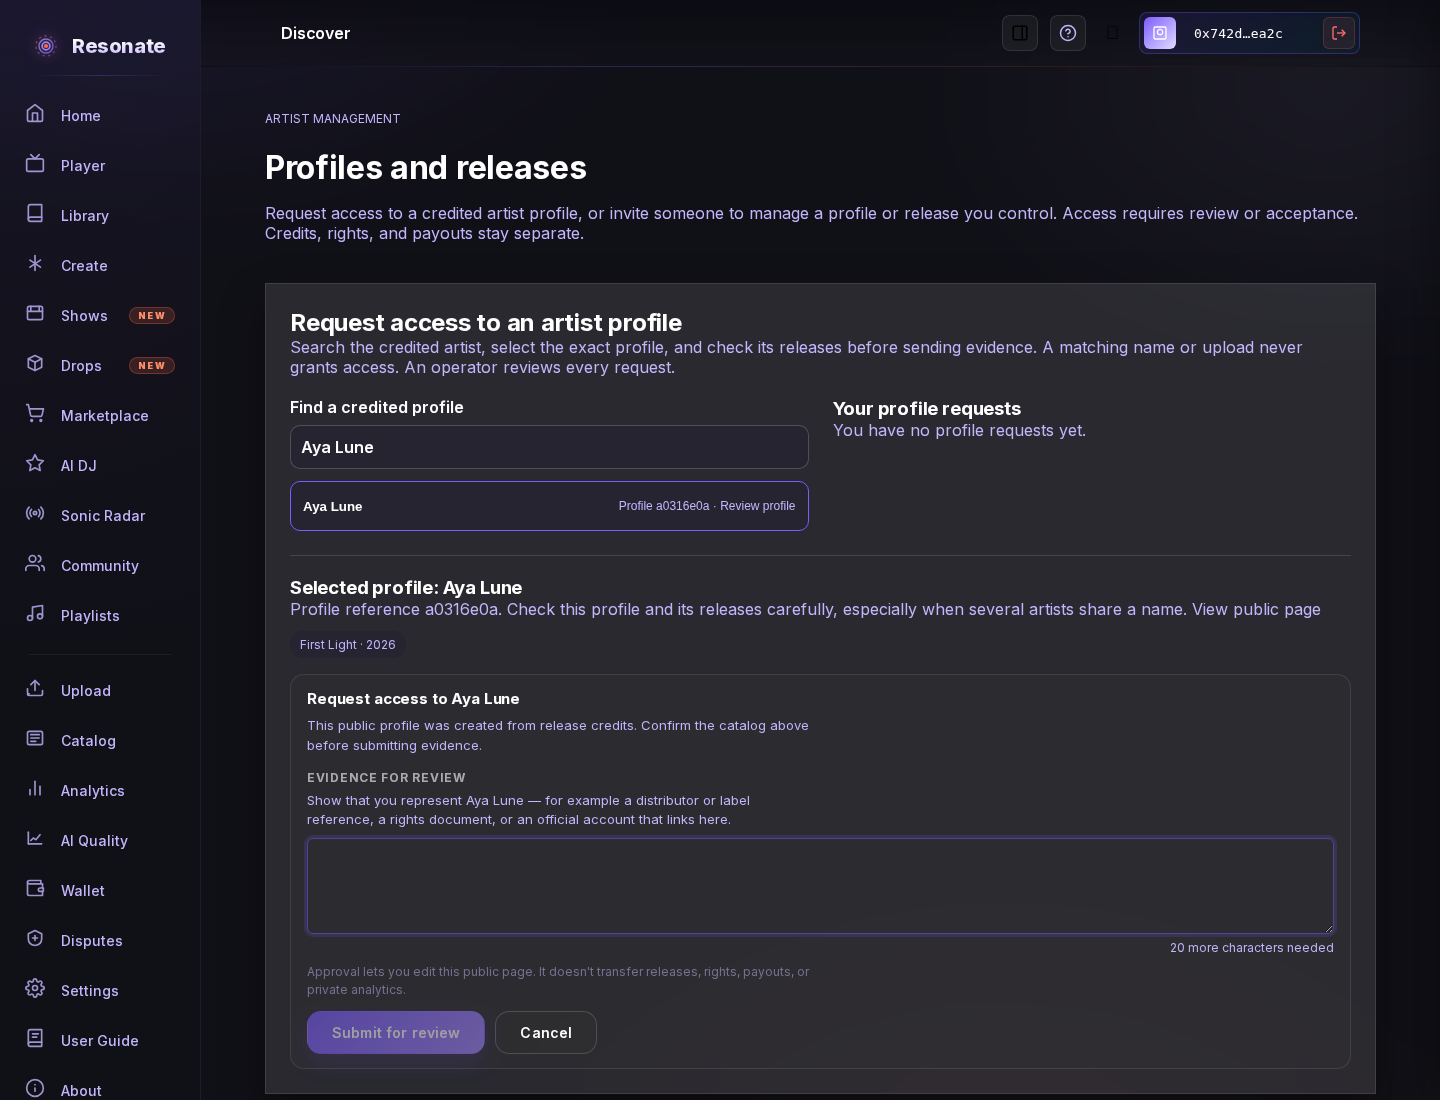Image resolution: width=1440 pixels, height=1100 pixels.
Task: Toggle the sidebar panel layout icon
Action: pyautogui.click(x=1020, y=33)
